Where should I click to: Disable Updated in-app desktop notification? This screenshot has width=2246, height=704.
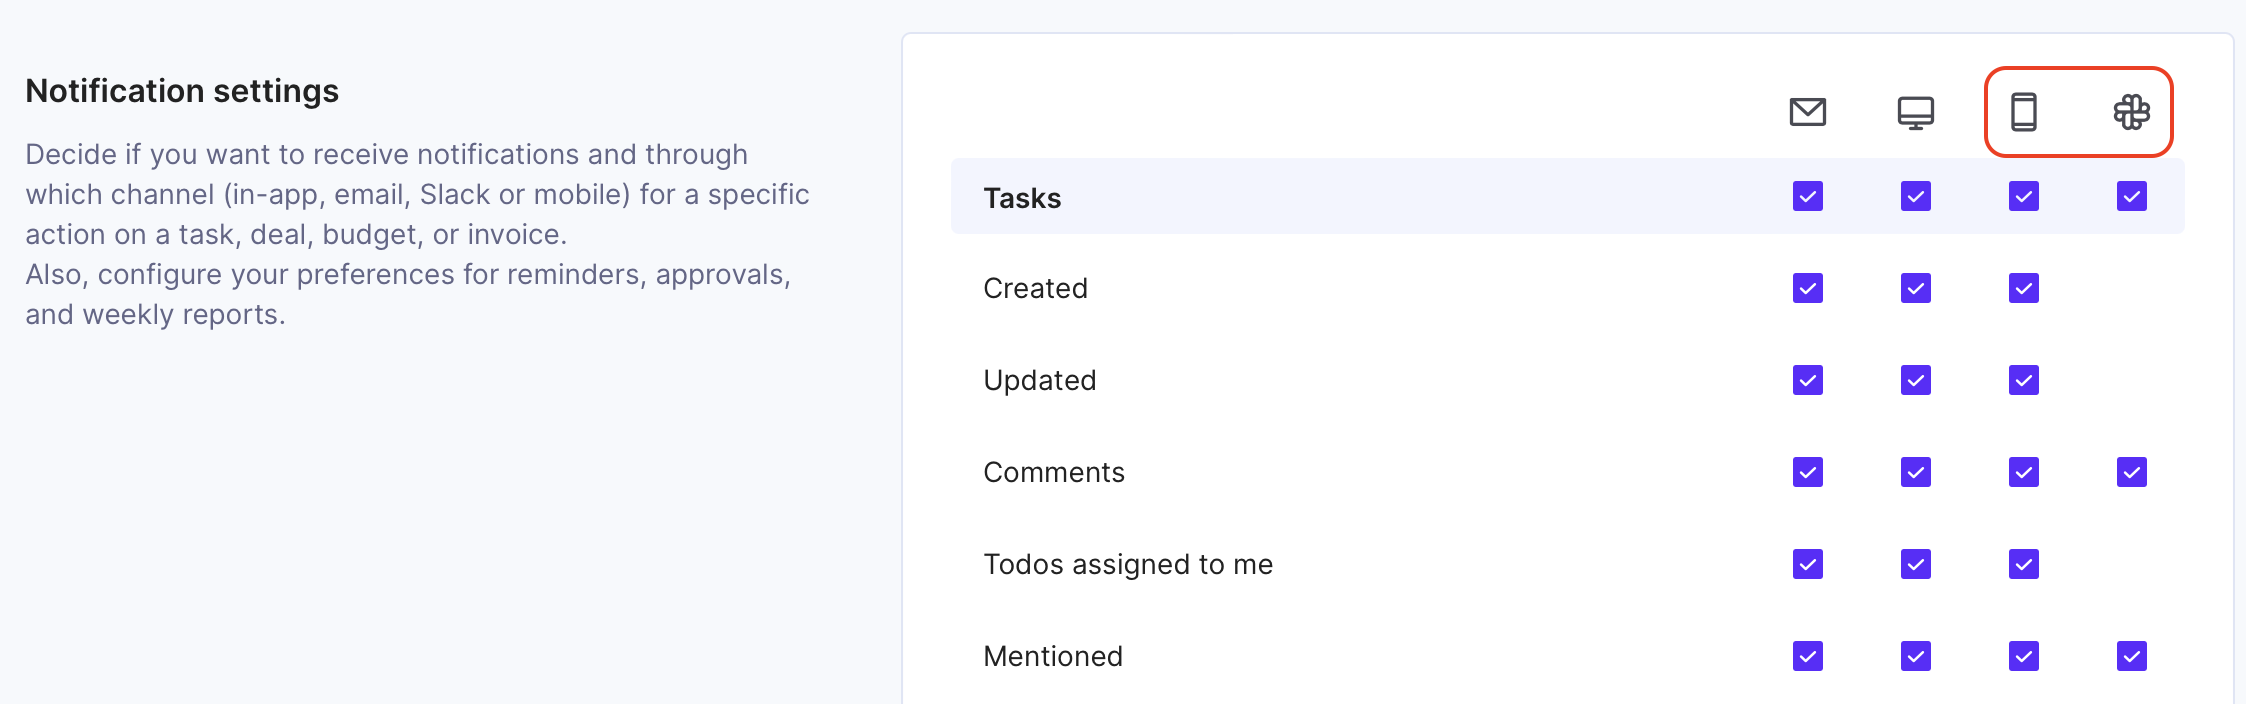point(1915,380)
